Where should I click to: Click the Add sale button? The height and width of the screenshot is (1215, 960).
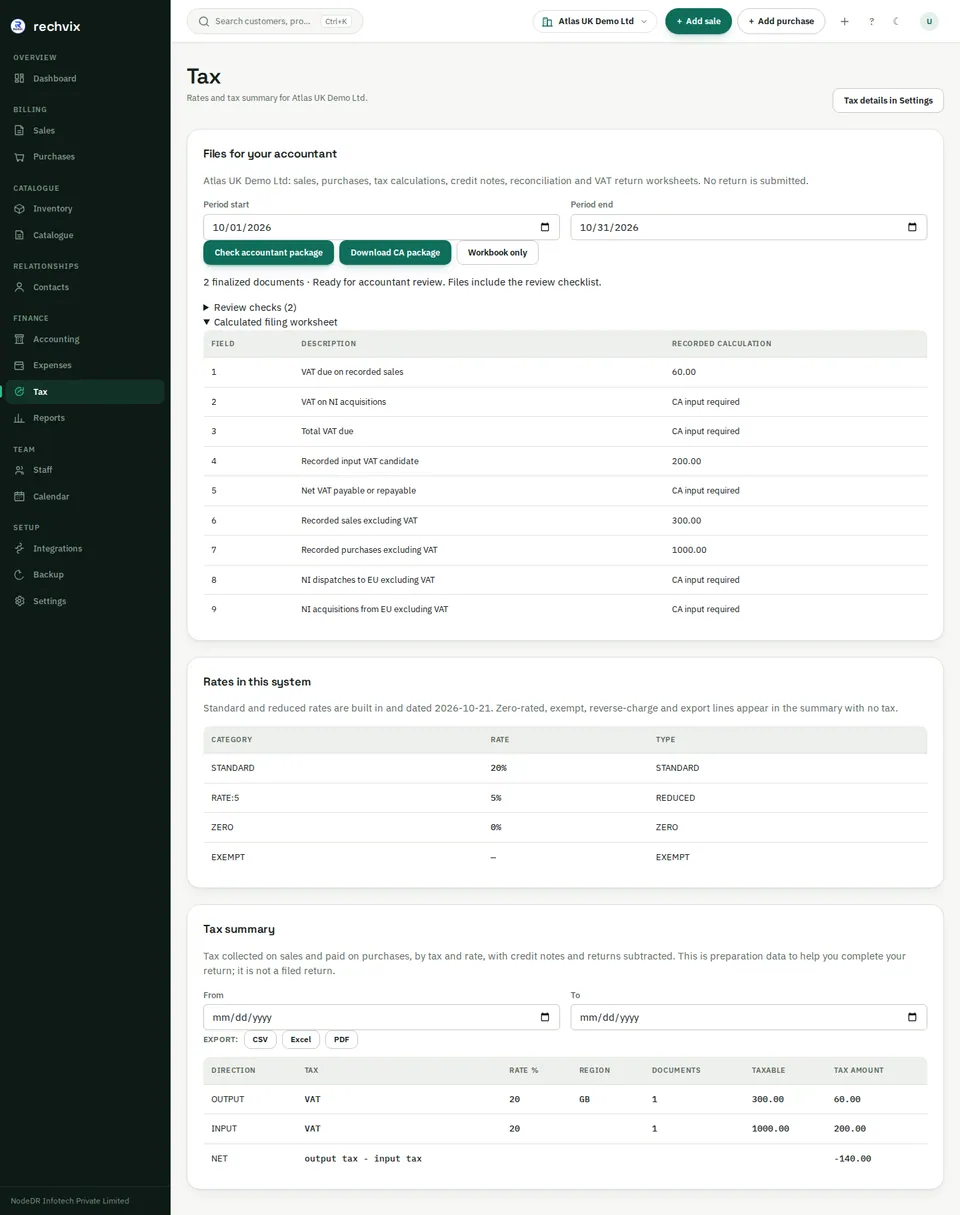(698, 21)
